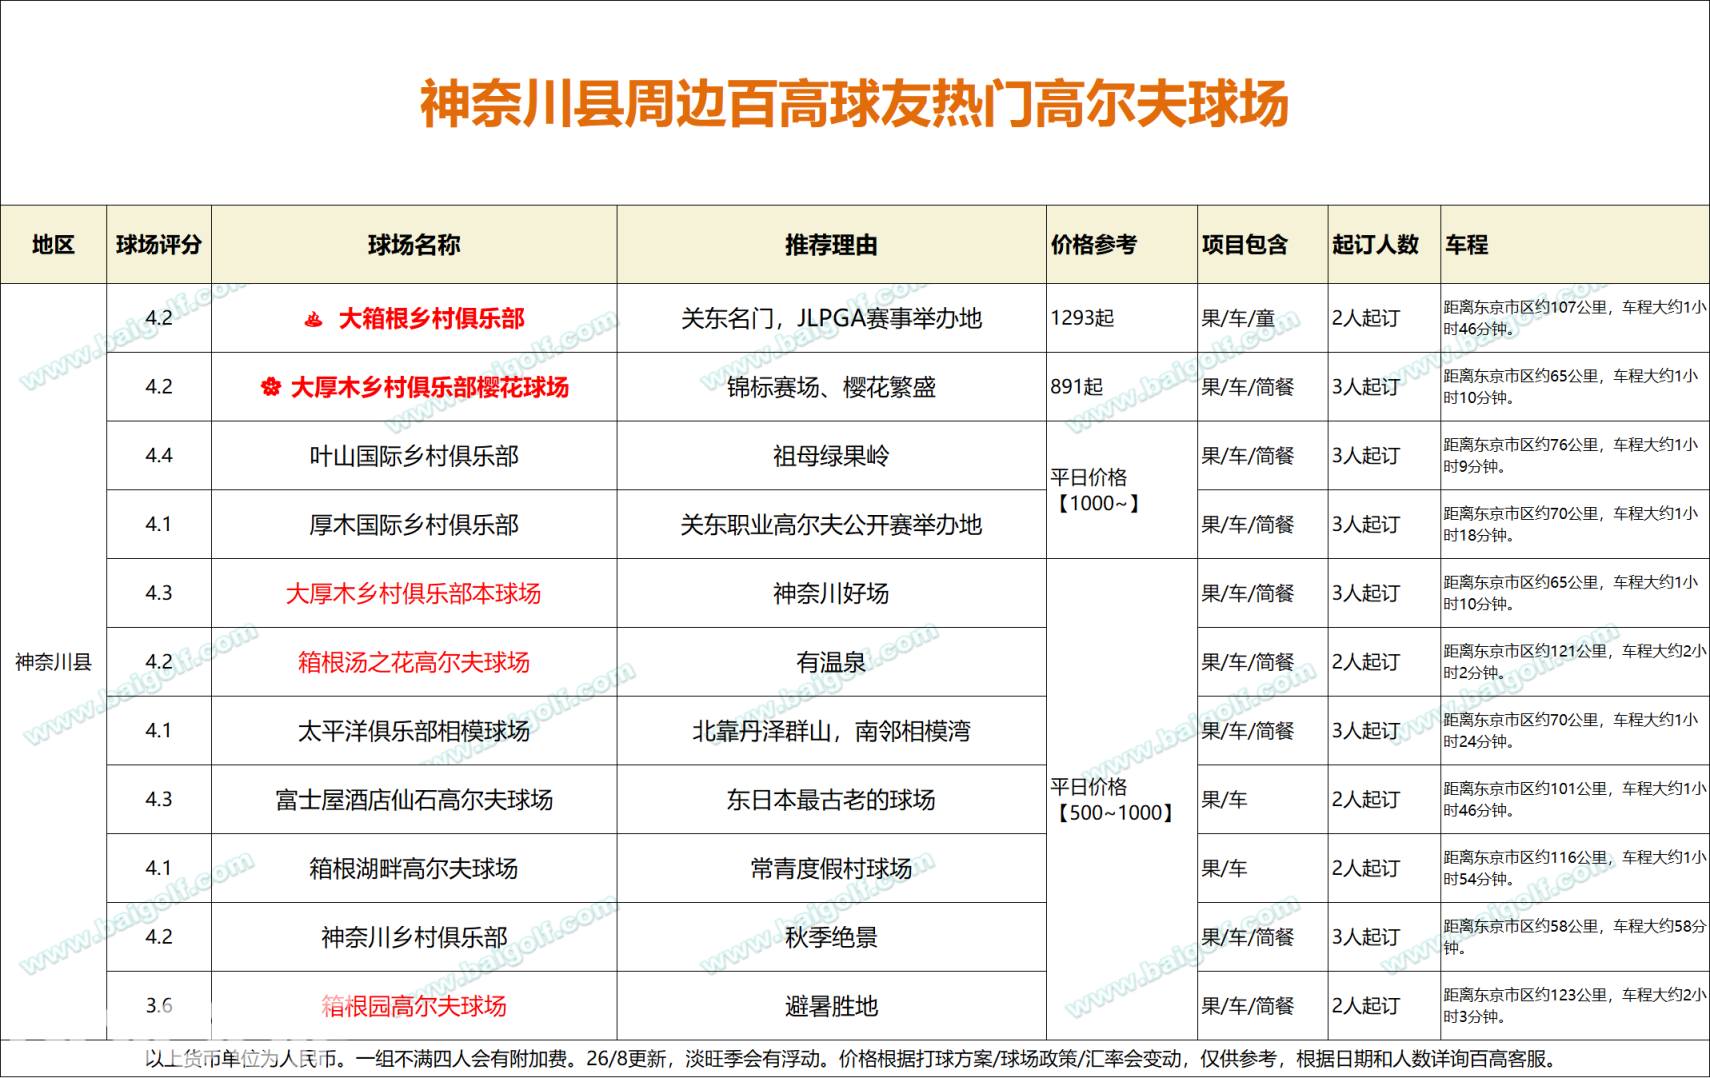Select the 891起 price cell
The height and width of the screenshot is (1078, 1710).
pyautogui.click(x=1122, y=387)
